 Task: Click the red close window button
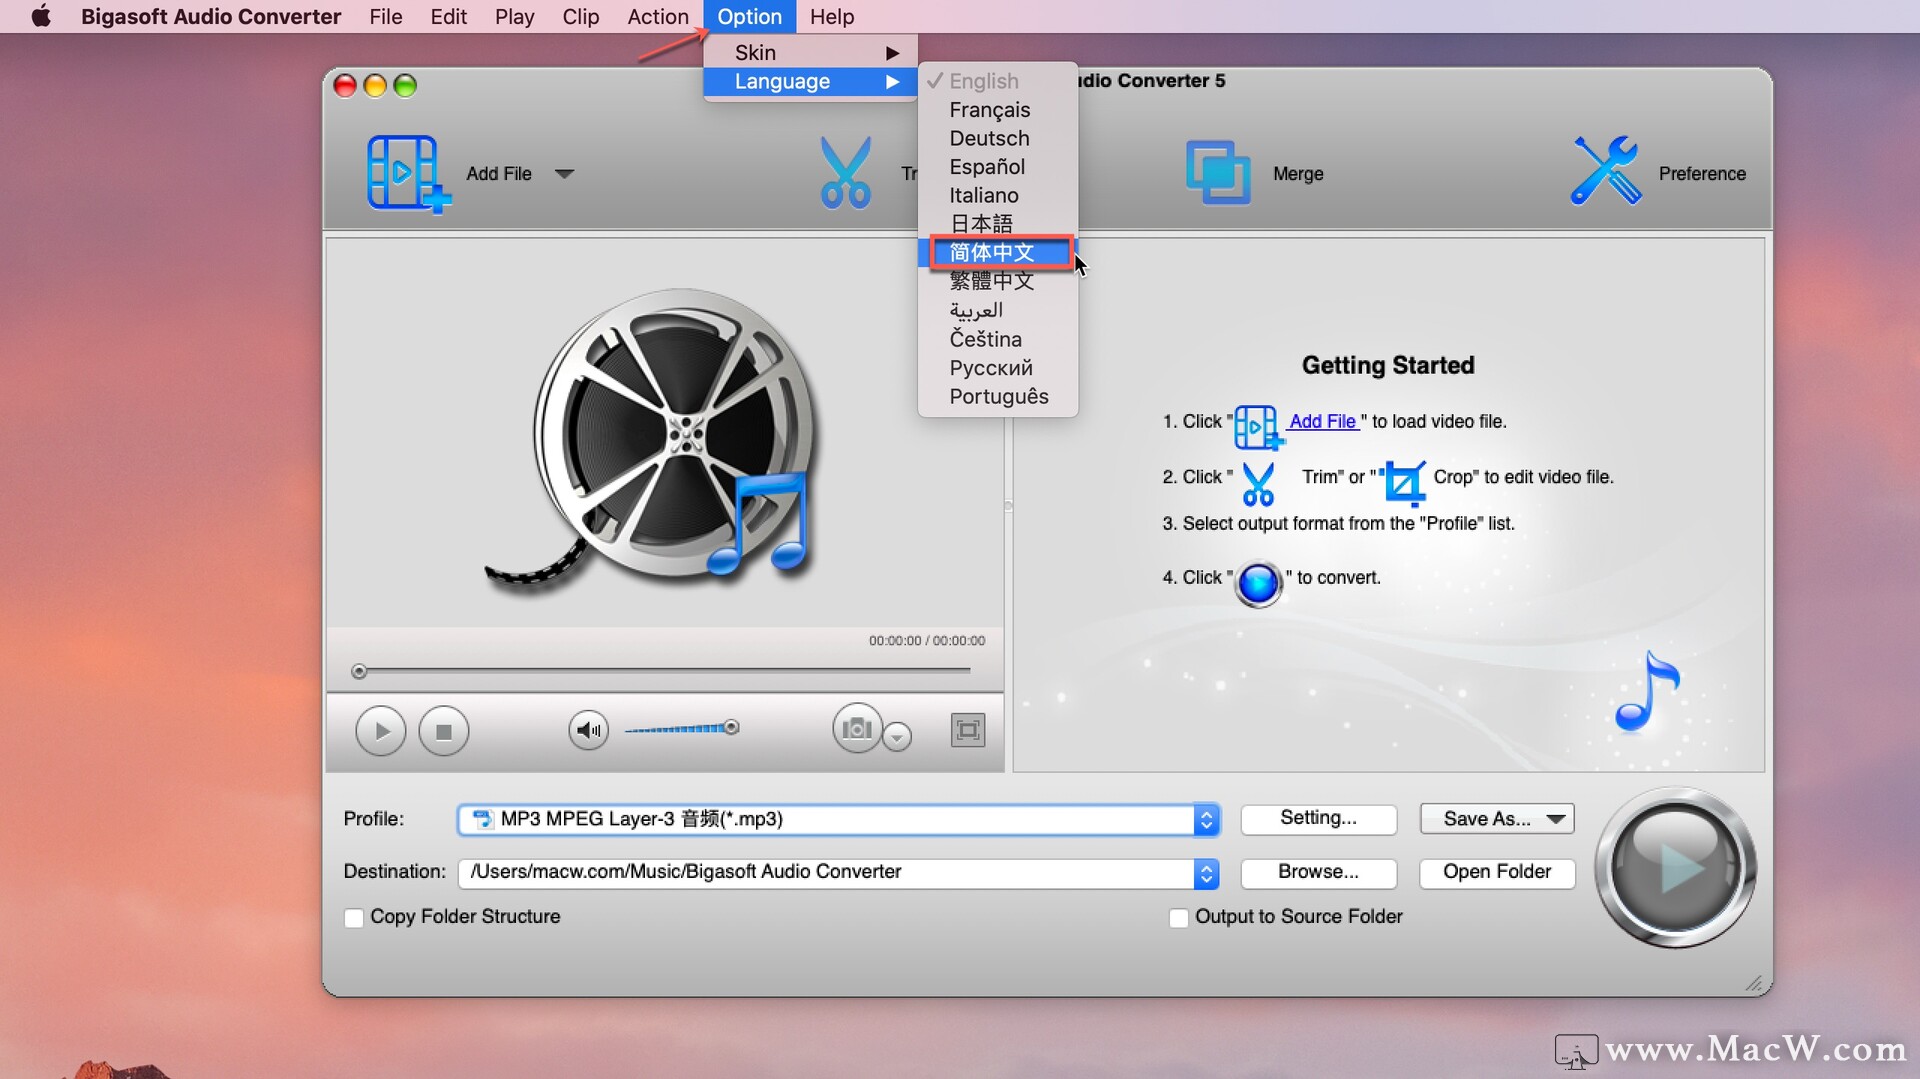point(345,86)
